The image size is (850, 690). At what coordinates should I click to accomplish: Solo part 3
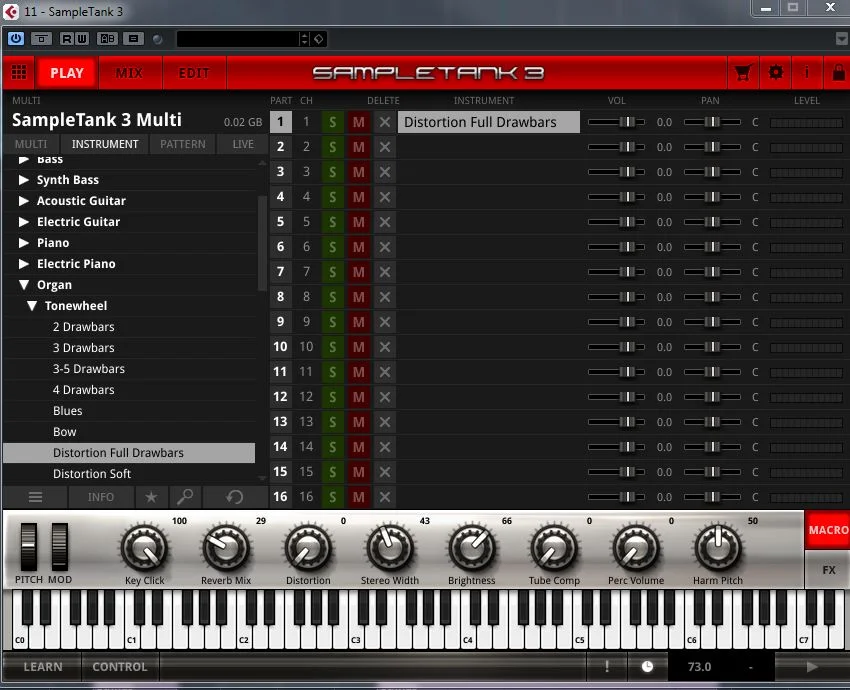332,172
